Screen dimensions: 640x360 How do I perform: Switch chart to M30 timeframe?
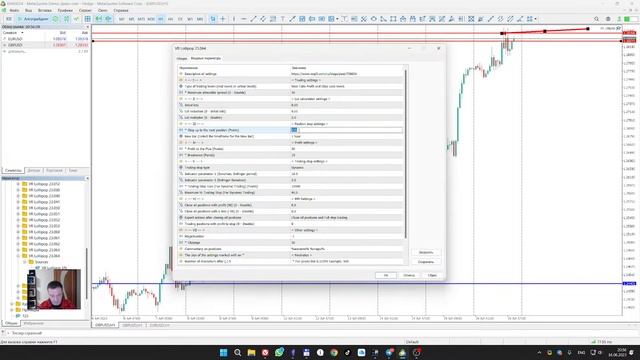151,19
